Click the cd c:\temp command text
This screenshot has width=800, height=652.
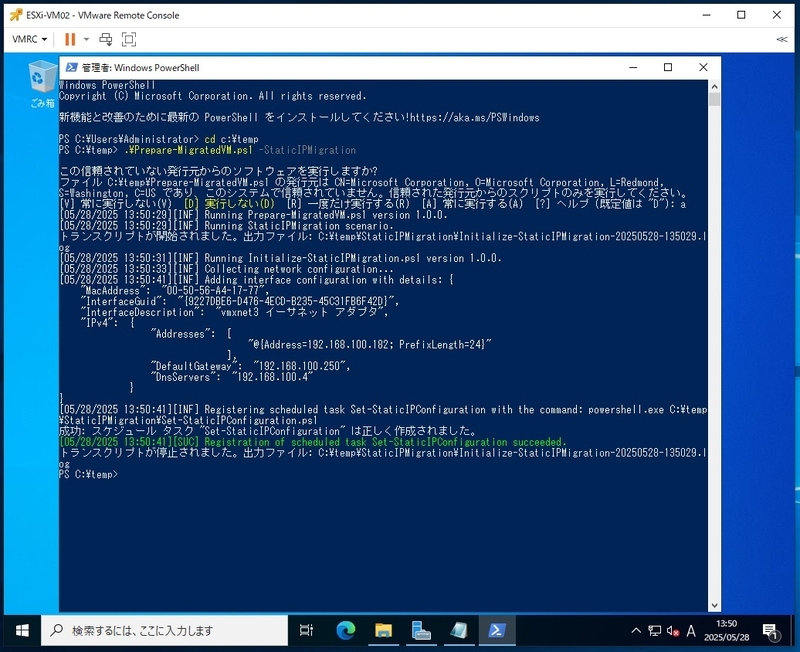point(232,139)
